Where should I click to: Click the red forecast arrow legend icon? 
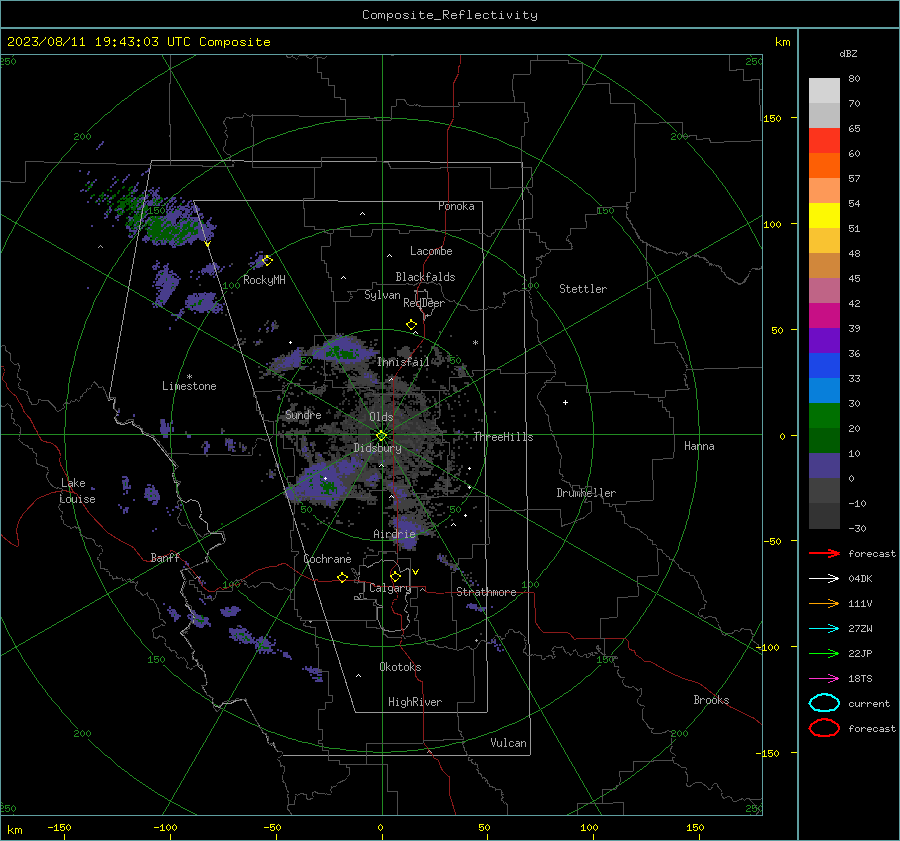tap(824, 553)
